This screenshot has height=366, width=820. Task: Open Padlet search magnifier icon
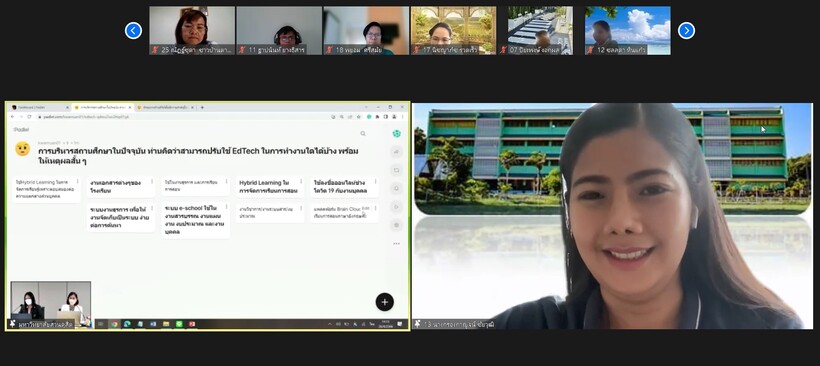363,134
